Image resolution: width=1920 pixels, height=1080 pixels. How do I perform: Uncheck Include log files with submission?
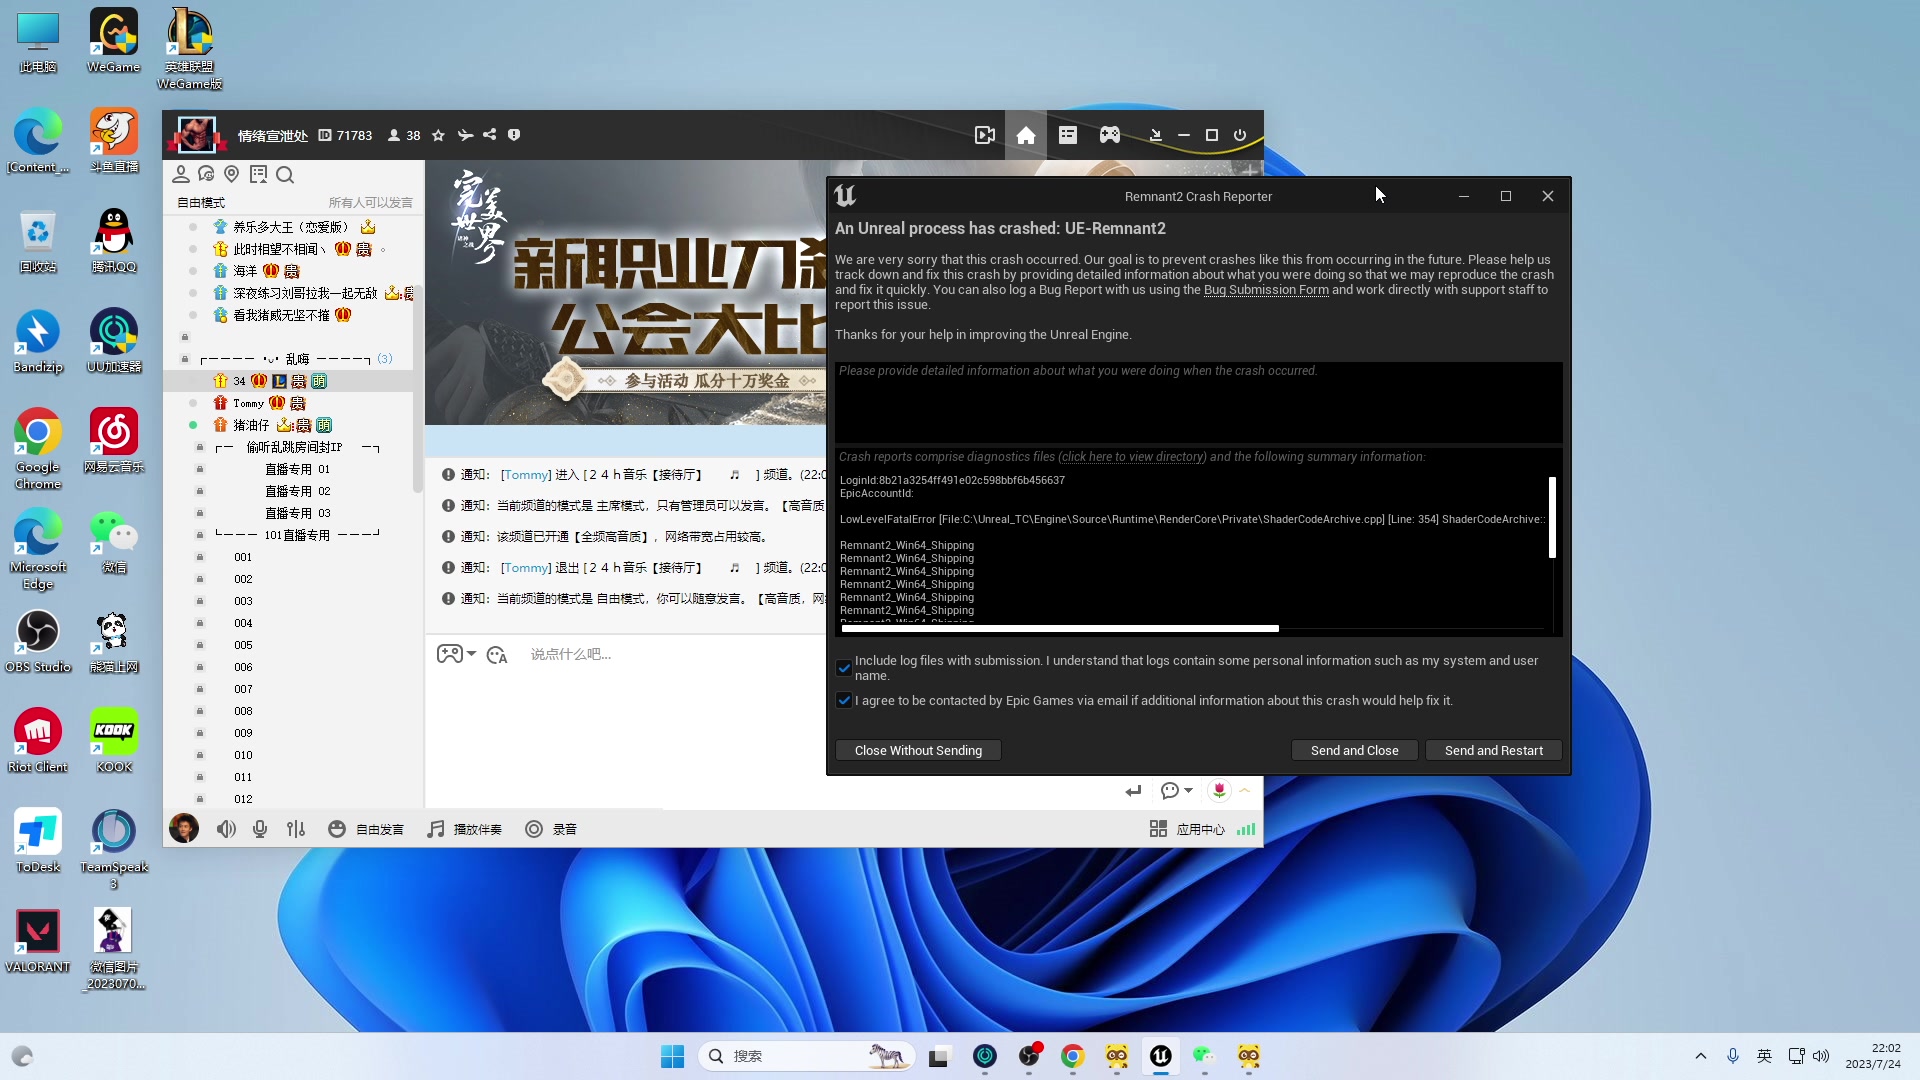844,668
